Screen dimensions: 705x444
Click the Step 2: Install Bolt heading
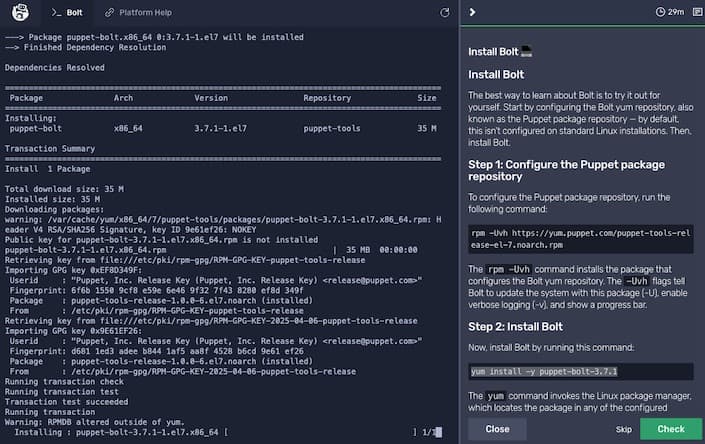[515, 326]
